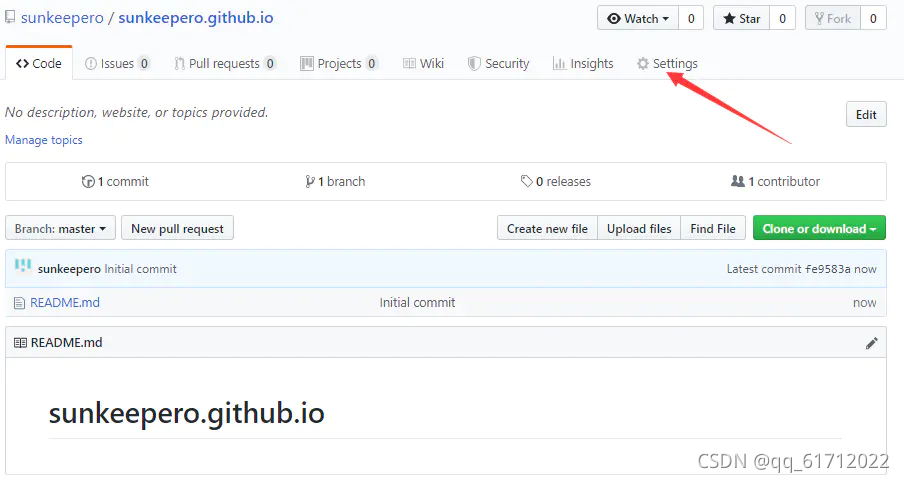
Task: Open the Initial commit message beside sunkeepero
Action: pyautogui.click(x=141, y=269)
